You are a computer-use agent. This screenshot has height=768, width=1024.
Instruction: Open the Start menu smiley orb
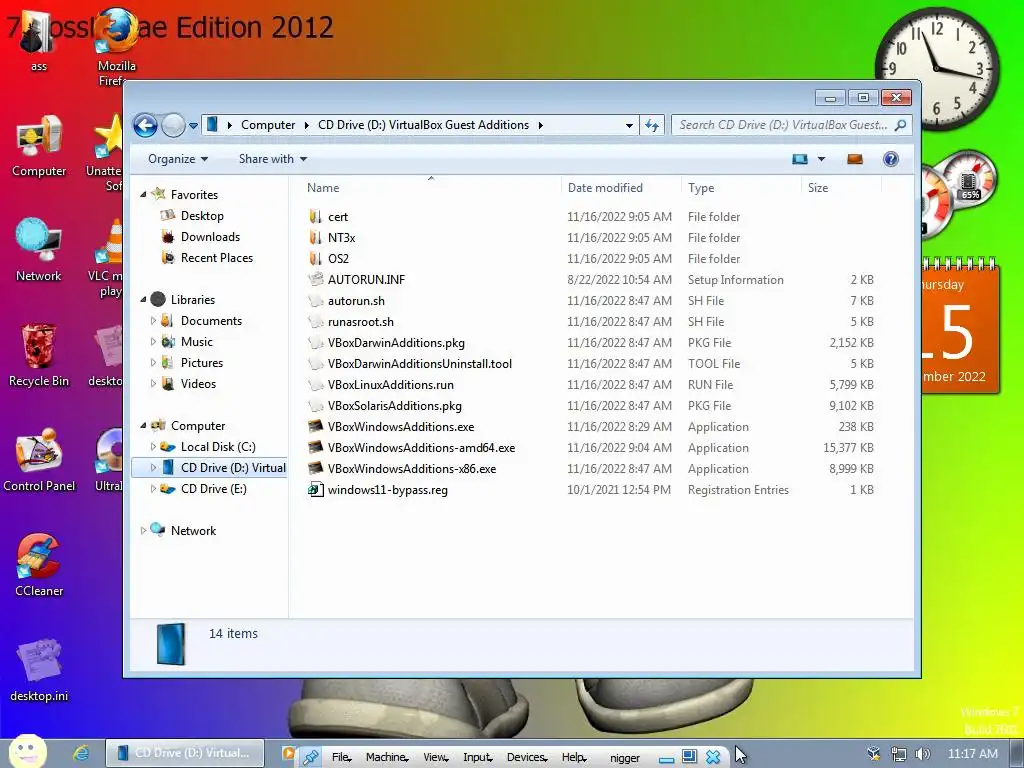click(27, 753)
